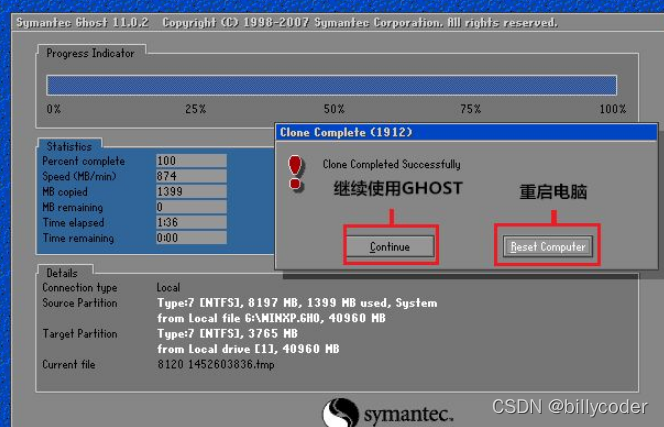
Task: Click the Percent complete value 100
Action: point(191,161)
